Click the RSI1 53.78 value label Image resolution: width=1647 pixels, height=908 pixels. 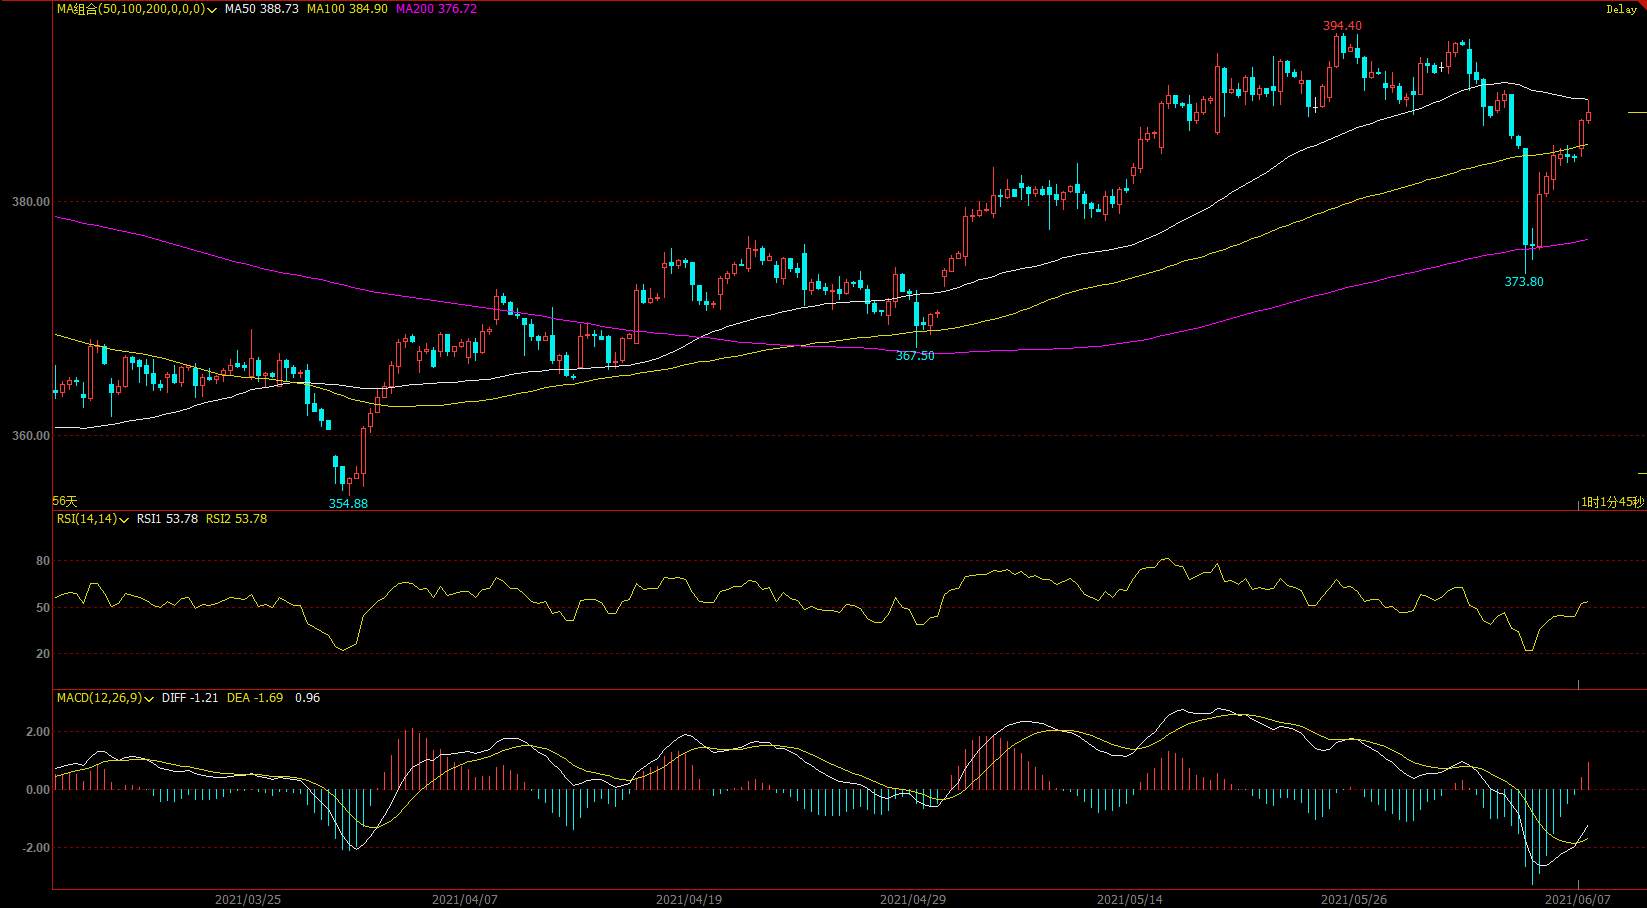pos(167,519)
